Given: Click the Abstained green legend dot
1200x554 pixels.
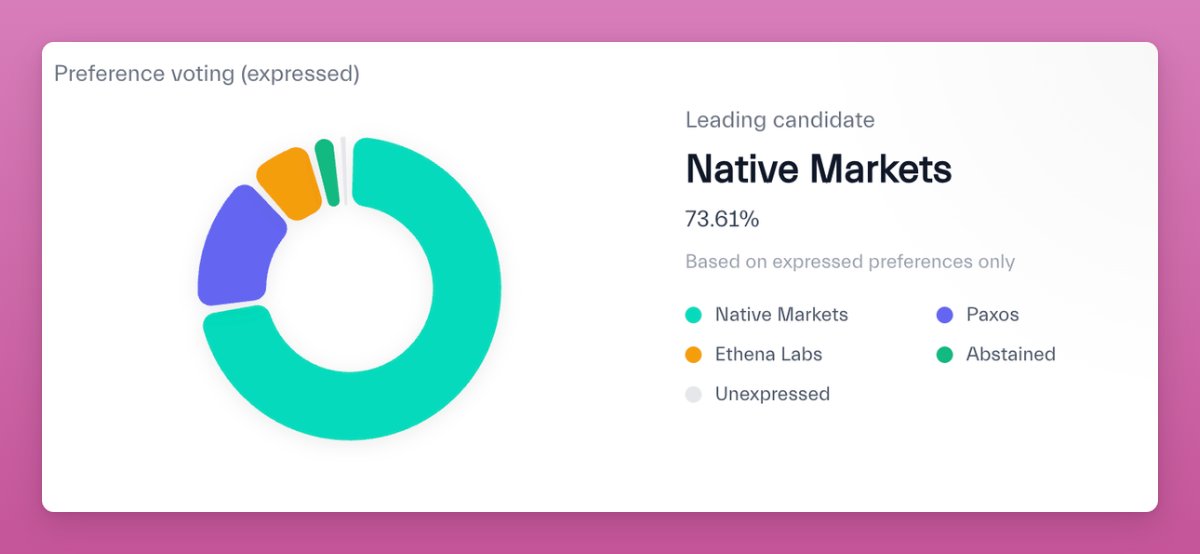Looking at the screenshot, I should tap(944, 355).
